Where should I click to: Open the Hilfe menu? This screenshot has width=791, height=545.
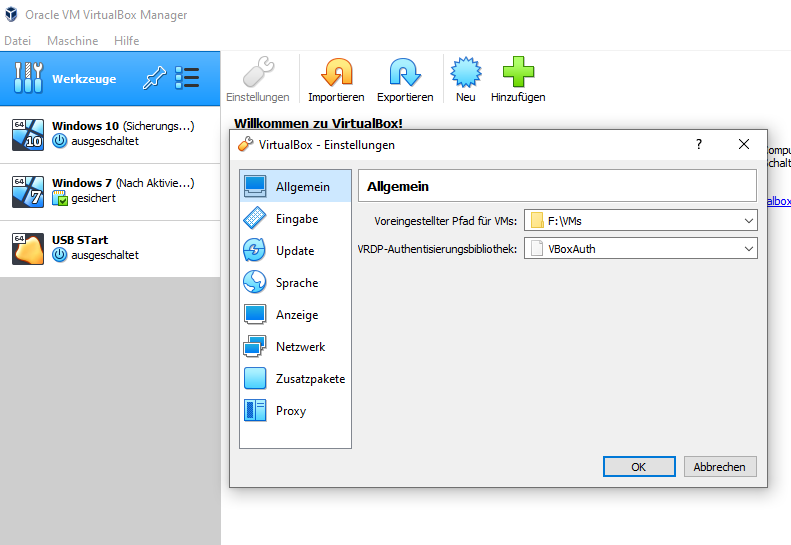[127, 41]
